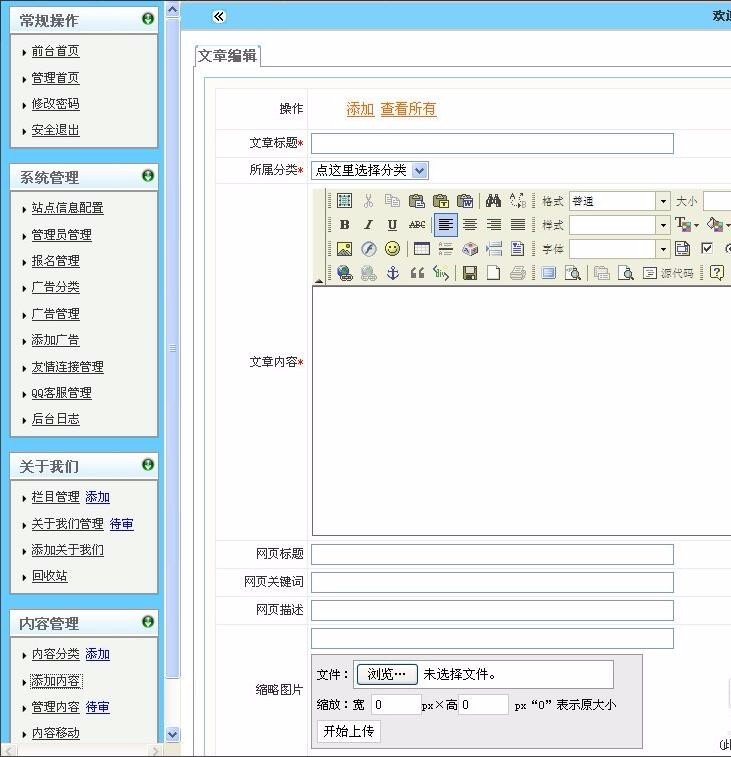This screenshot has width=731, height=757.
Task: Click the Print printer icon
Action: [x=518, y=273]
